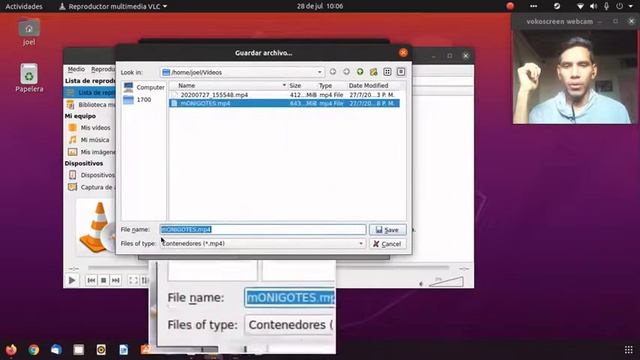The width and height of the screenshot is (640, 360).
Task: Open Actividades overview
Action: coord(24,6)
